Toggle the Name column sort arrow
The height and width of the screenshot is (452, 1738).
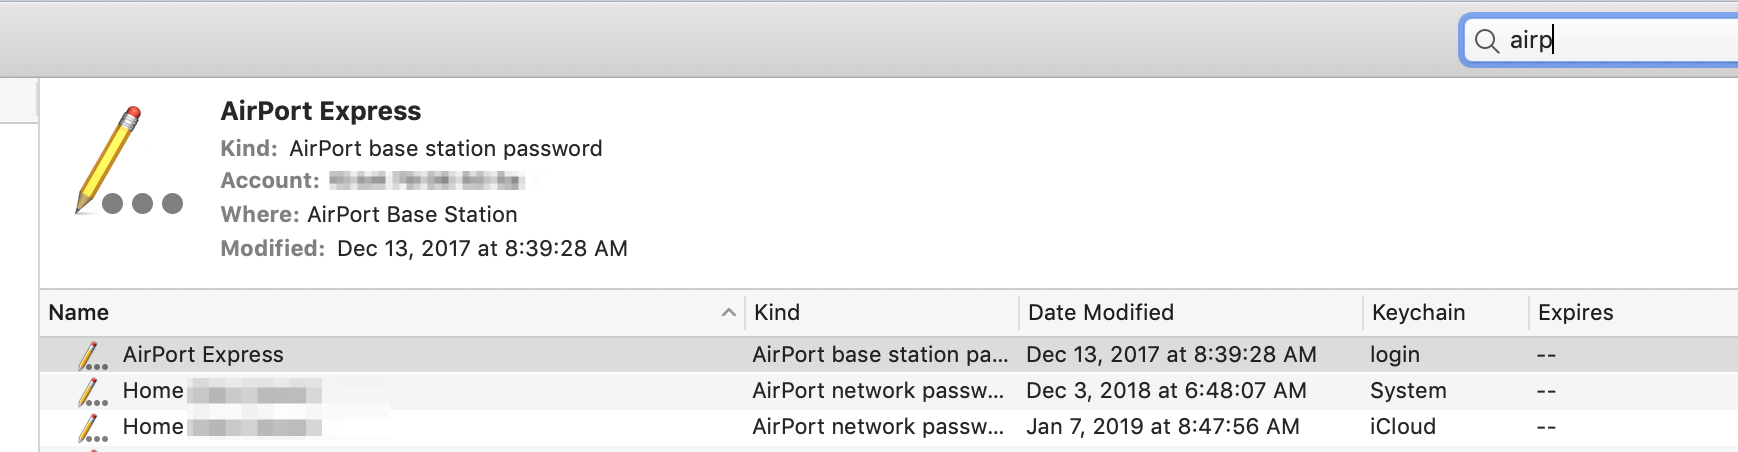point(729,313)
